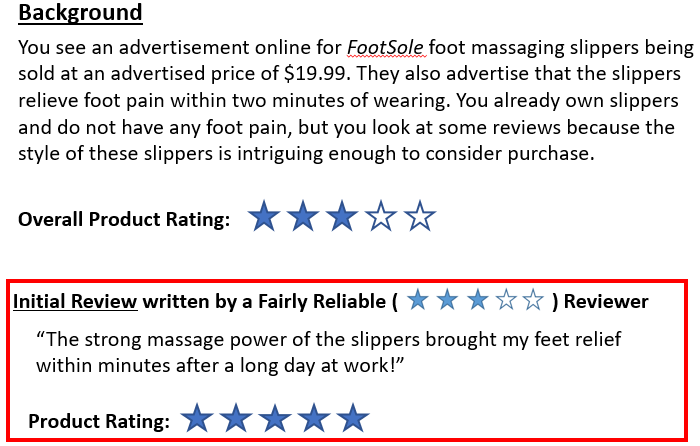Click the second star in Overall Product Rating

pos(303,216)
